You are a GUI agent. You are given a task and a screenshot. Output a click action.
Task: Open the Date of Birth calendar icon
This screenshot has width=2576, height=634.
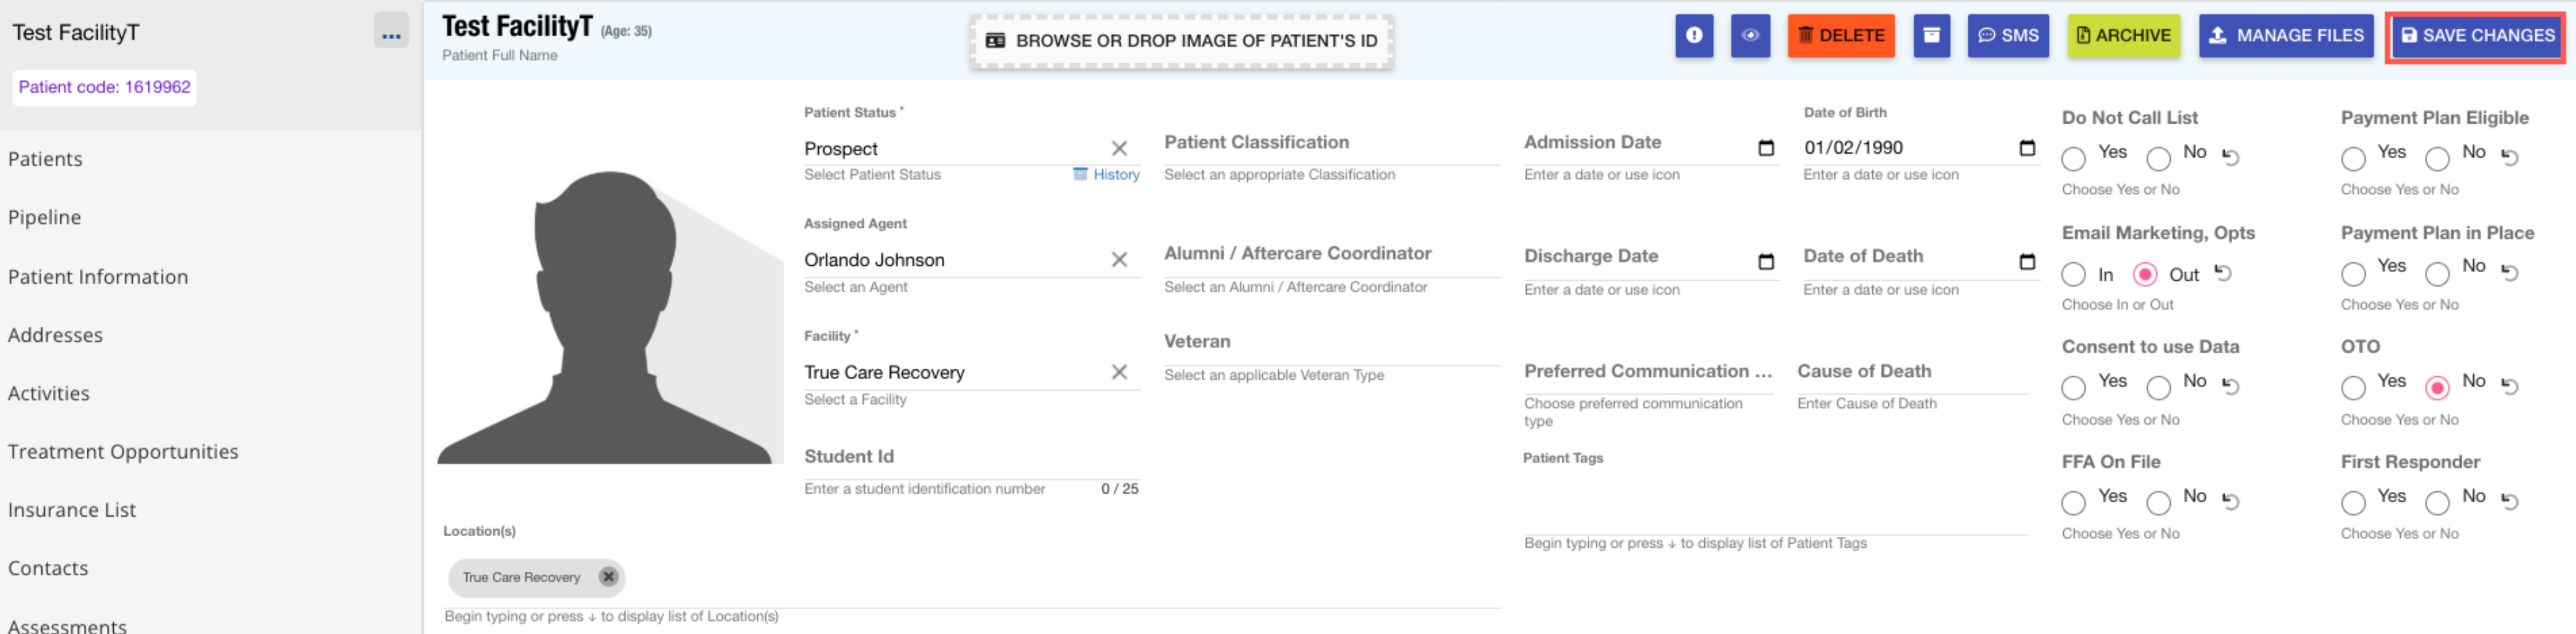coord(2027,148)
